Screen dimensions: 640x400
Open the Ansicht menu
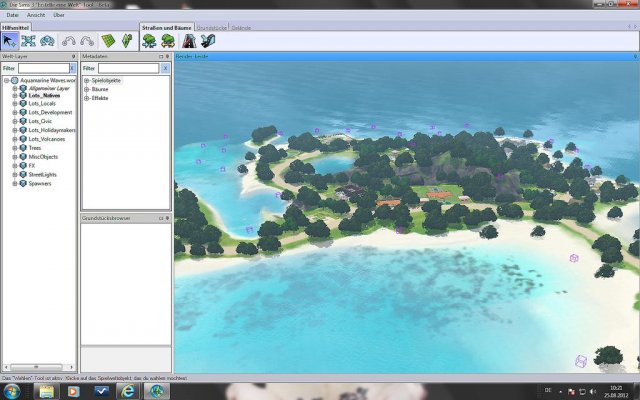[36, 15]
